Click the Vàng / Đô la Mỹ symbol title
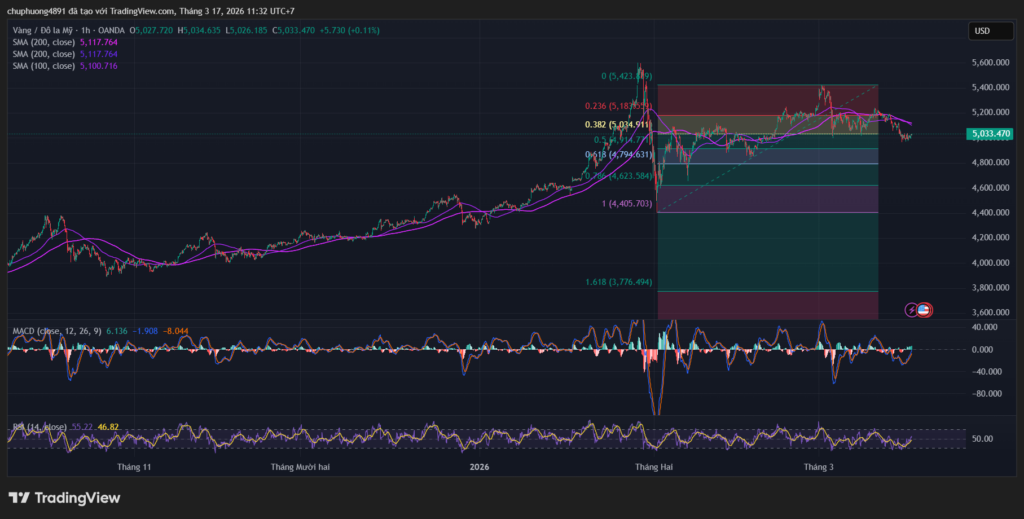 tap(45, 30)
